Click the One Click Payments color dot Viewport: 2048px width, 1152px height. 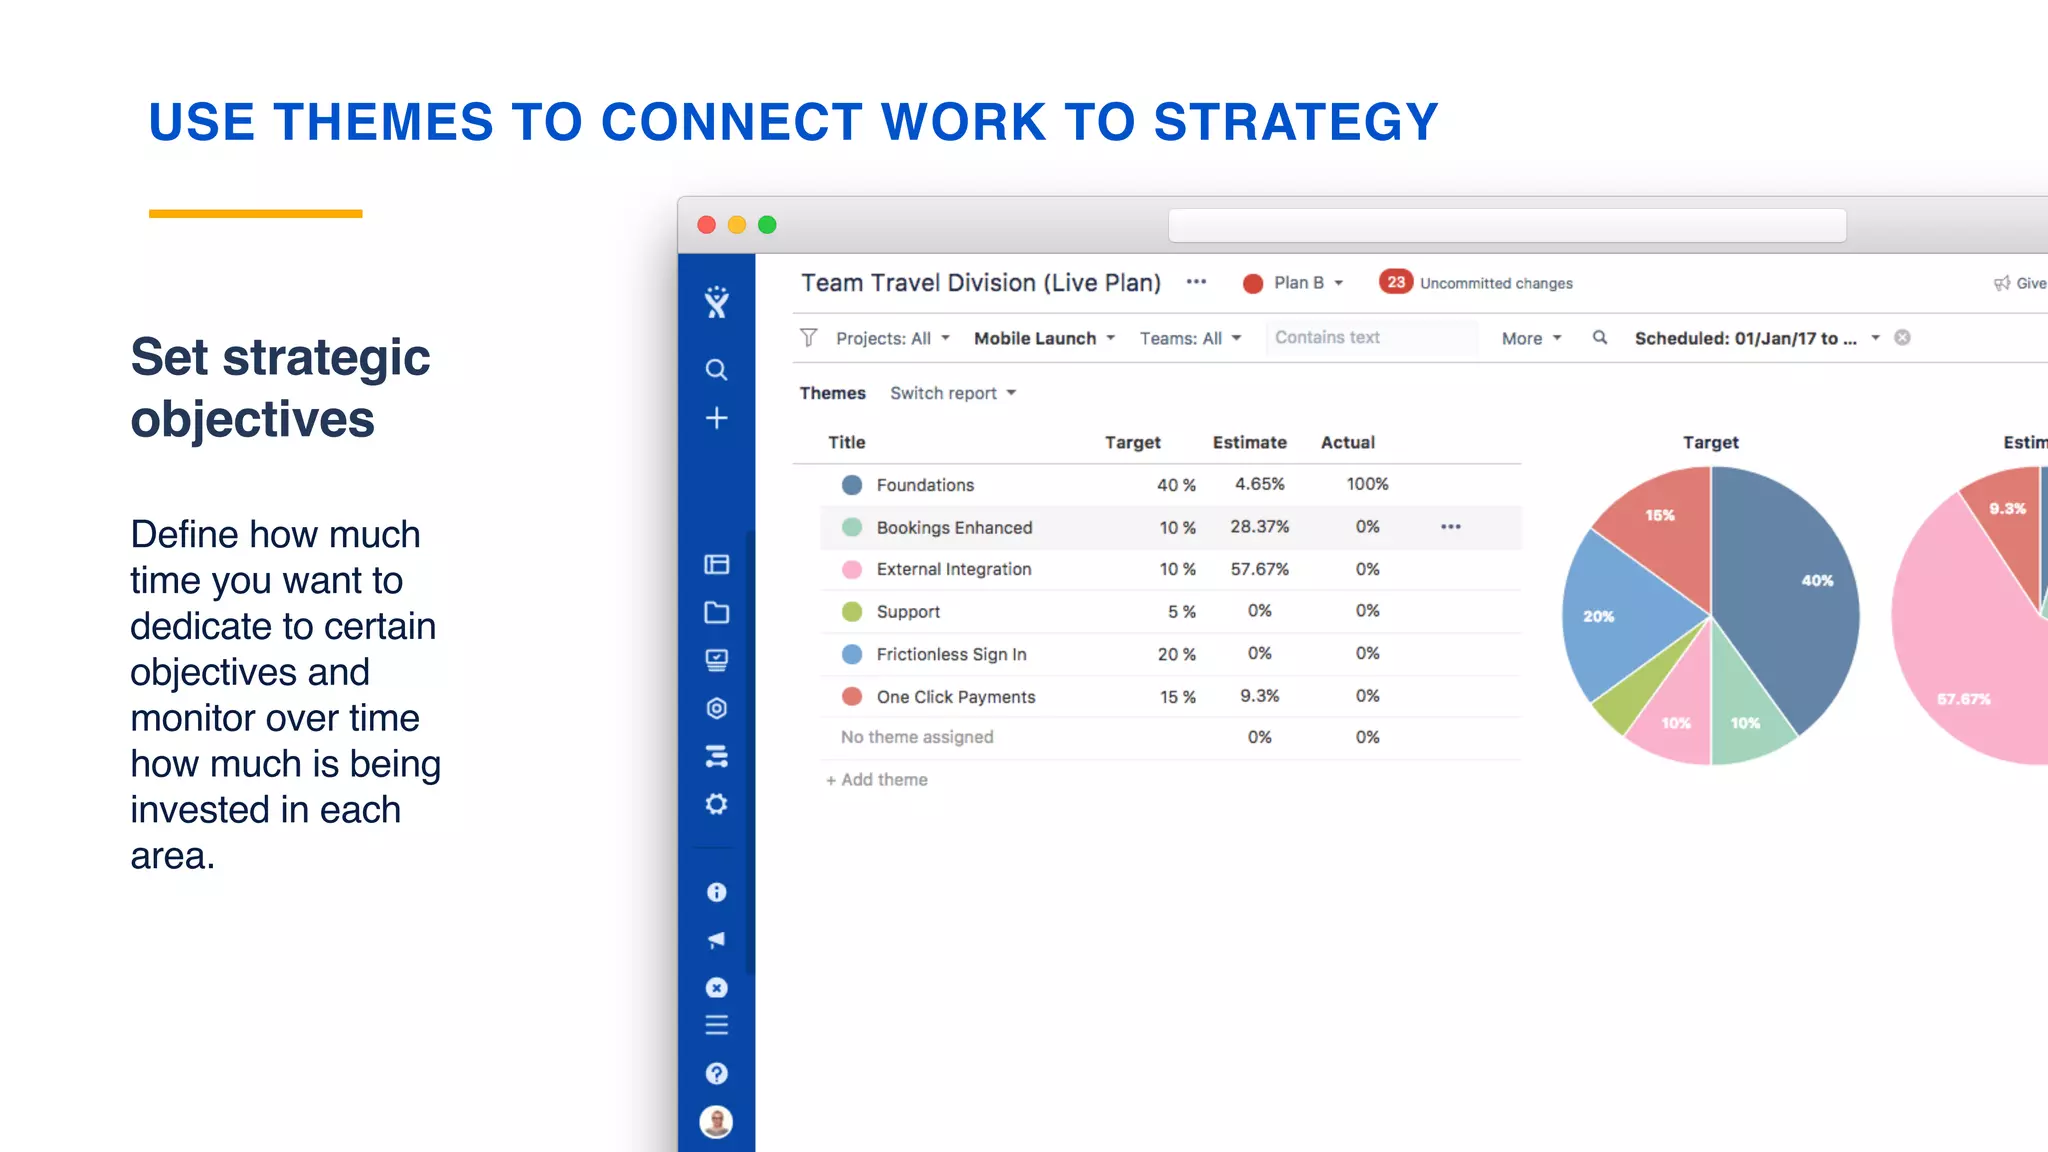pyautogui.click(x=852, y=696)
